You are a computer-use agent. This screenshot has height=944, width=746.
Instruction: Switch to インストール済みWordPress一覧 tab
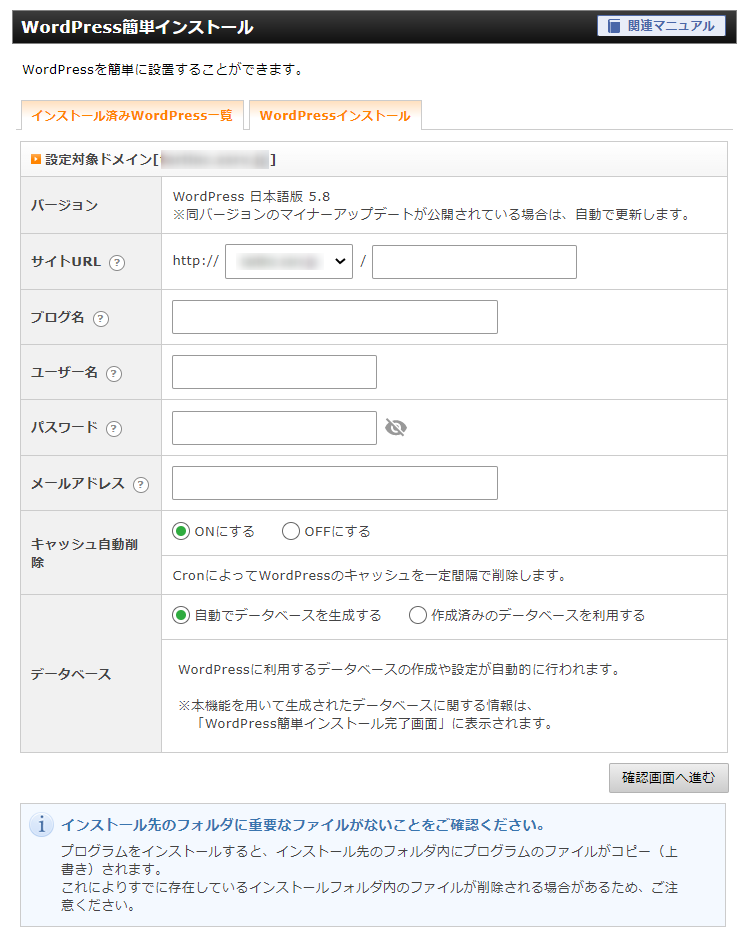coord(132,115)
